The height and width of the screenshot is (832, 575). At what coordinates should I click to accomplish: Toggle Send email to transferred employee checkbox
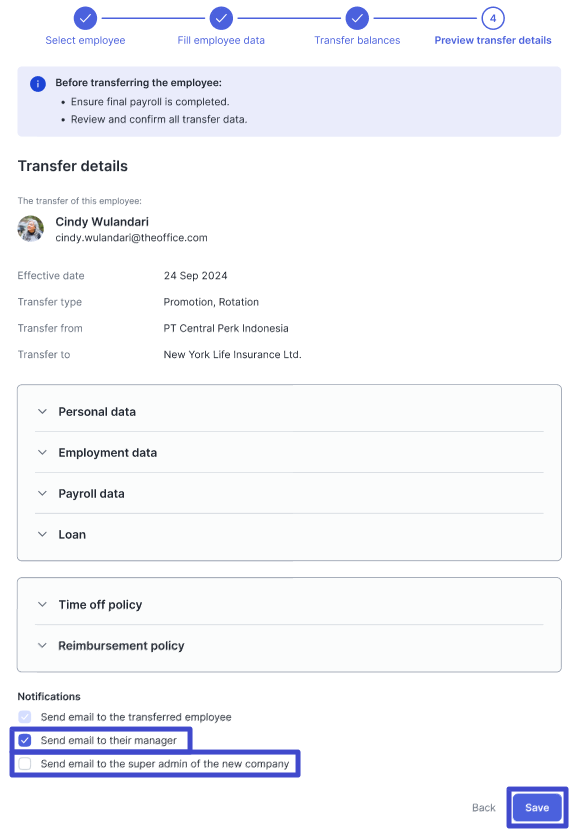[x=25, y=717]
